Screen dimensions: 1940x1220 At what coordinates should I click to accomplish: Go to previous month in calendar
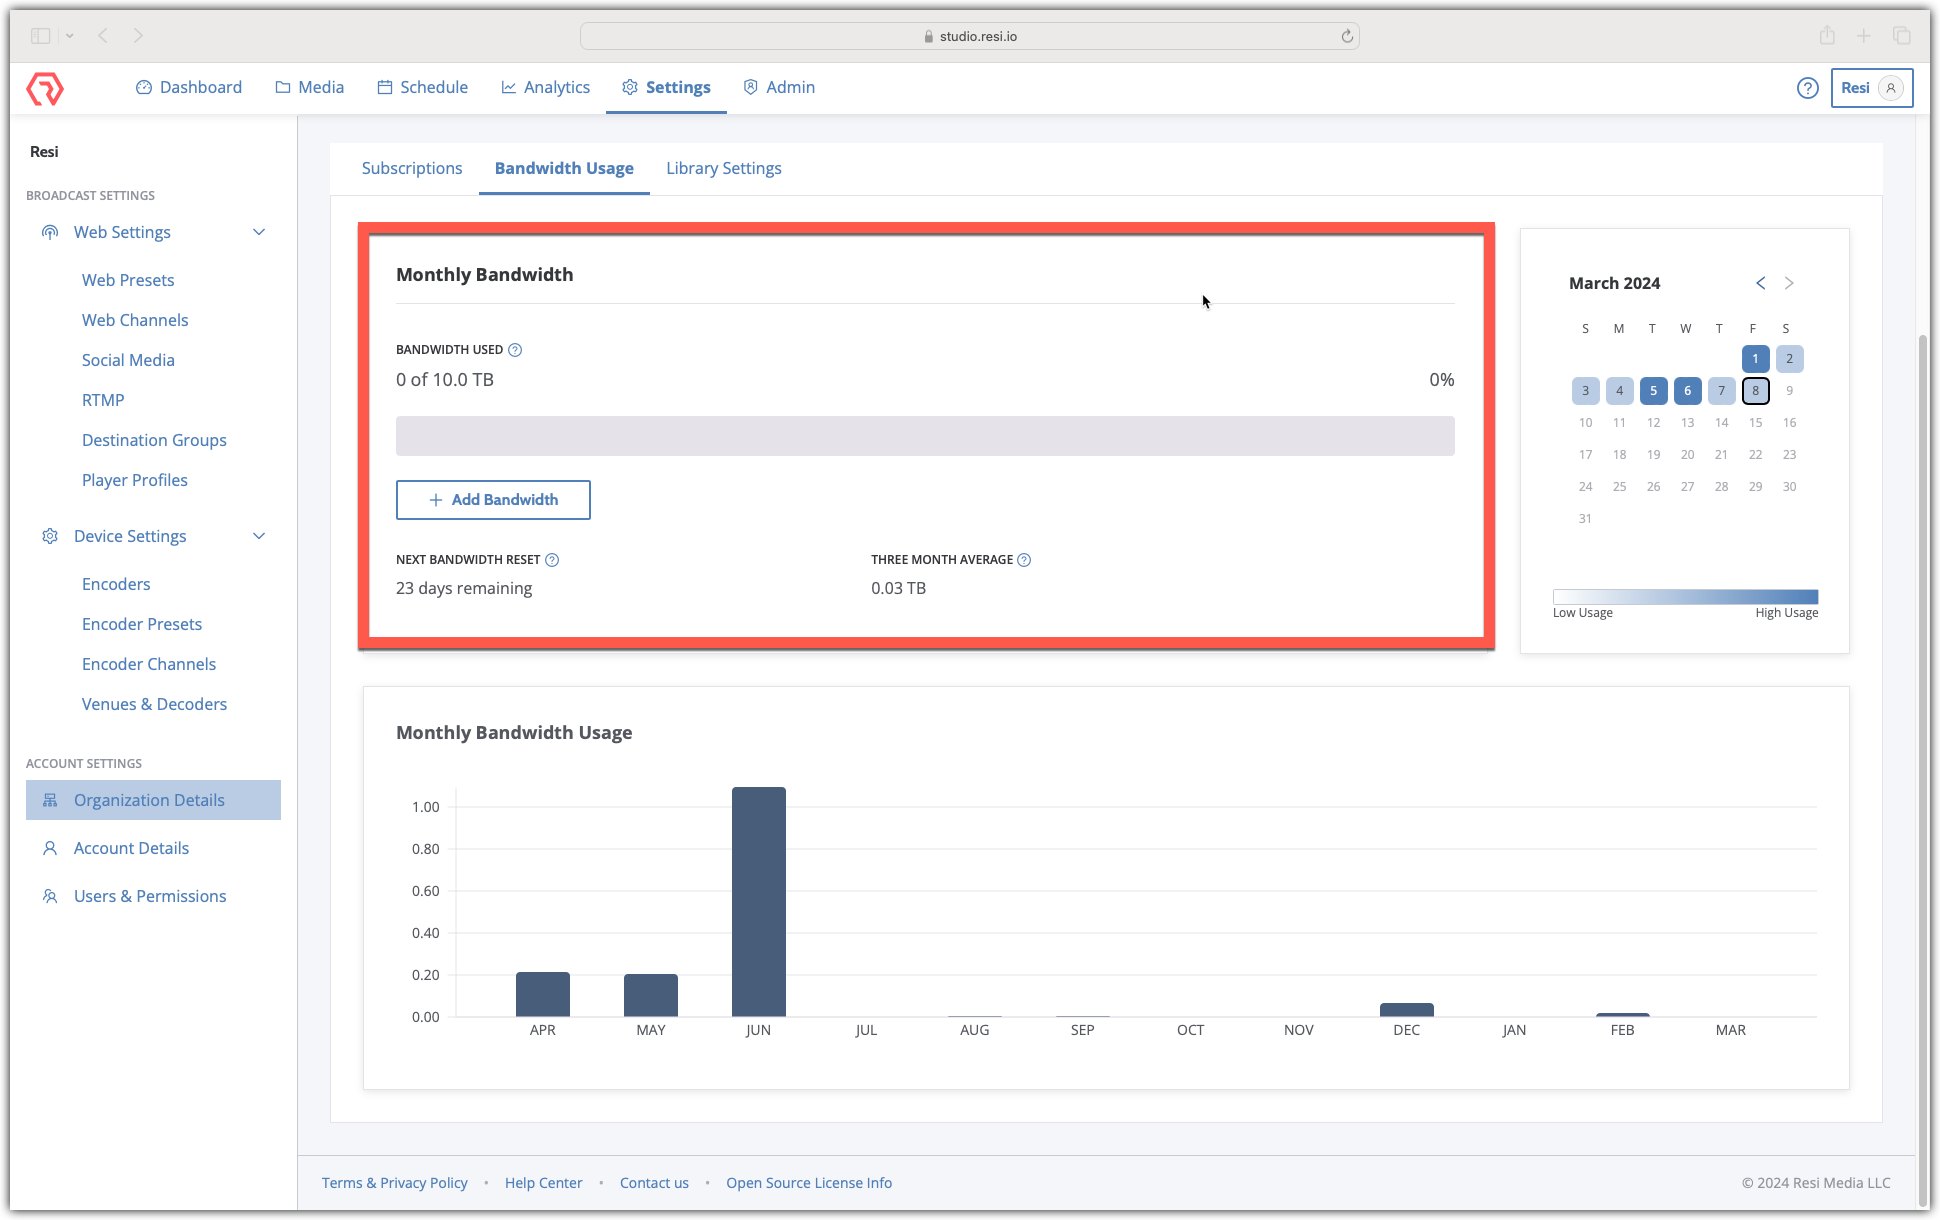click(x=1761, y=283)
